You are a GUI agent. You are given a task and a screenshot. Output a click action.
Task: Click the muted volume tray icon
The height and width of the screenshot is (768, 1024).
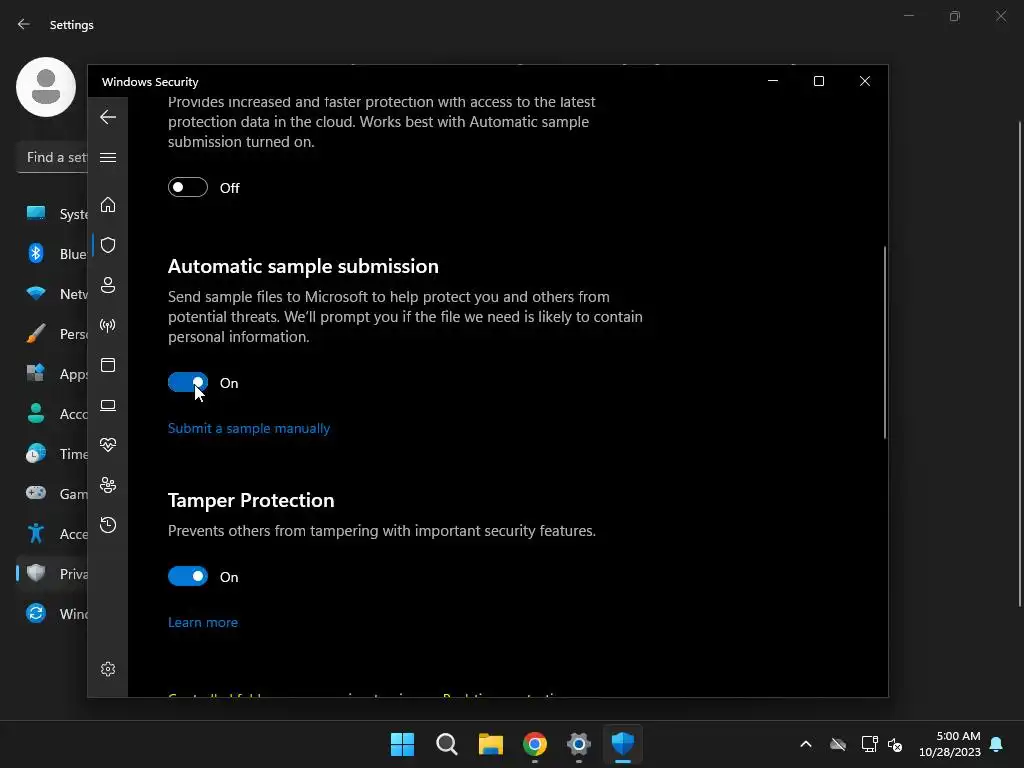tap(895, 744)
